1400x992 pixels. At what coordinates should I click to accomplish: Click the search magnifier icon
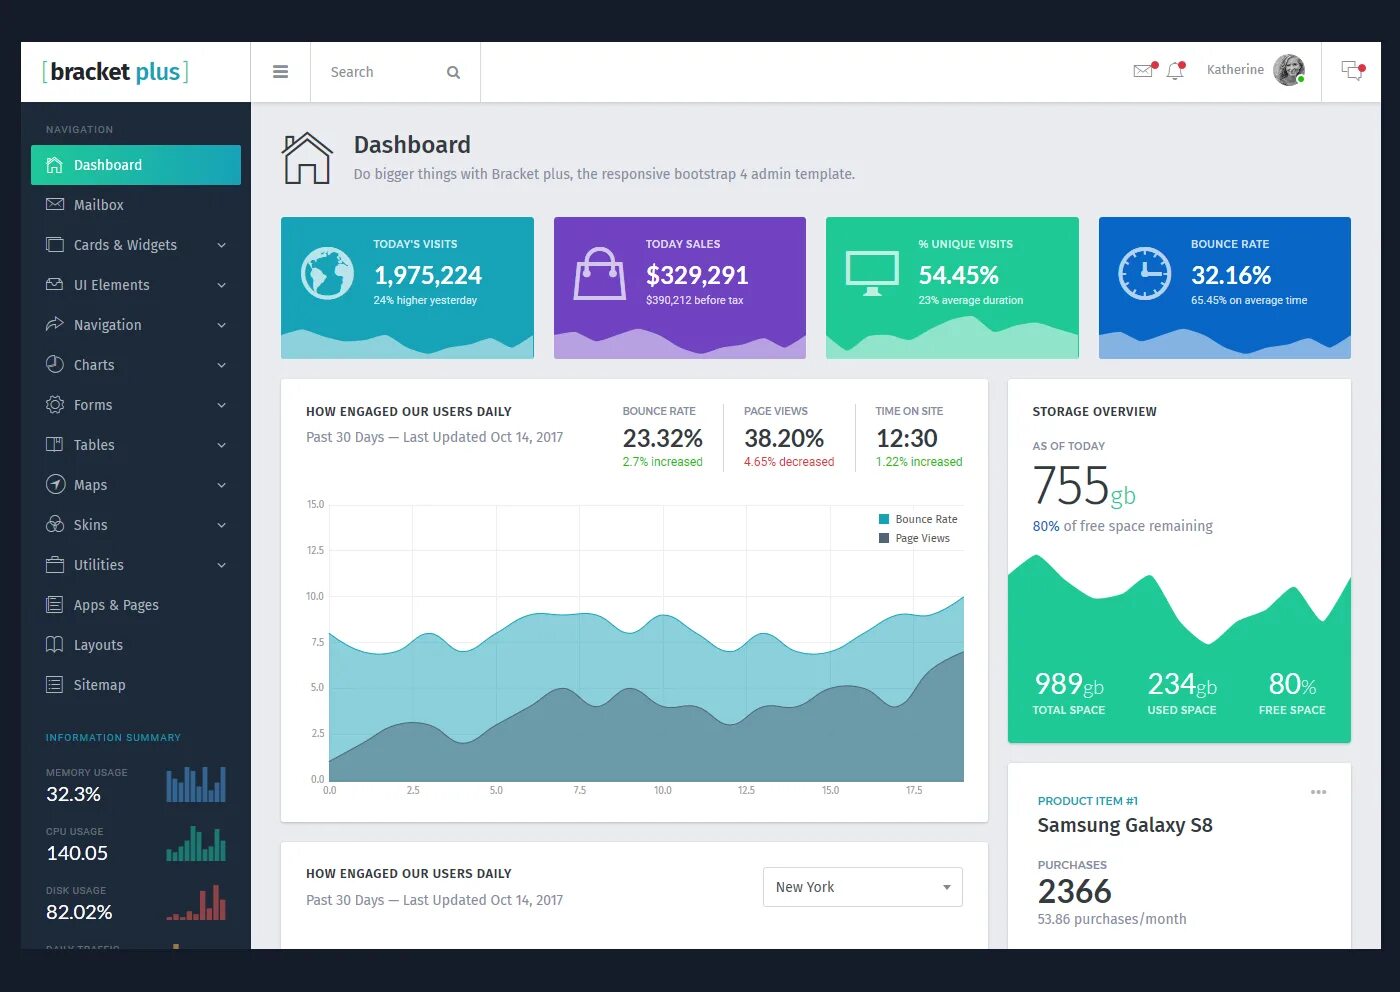pos(453,72)
